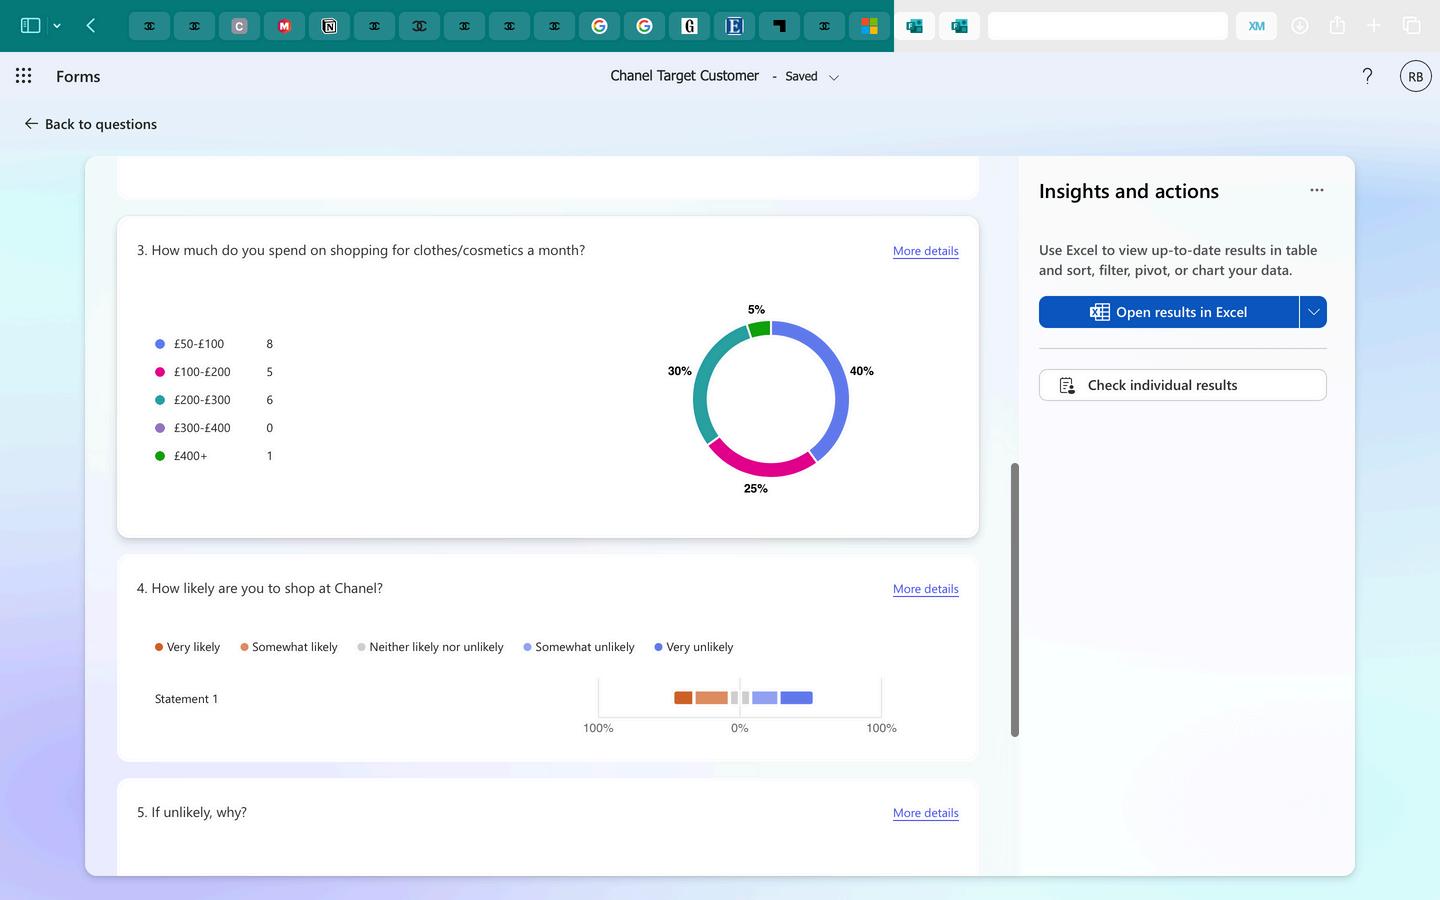The height and width of the screenshot is (900, 1440).
Task: Click the results pane vertical scrollbar
Action: coord(1015,600)
